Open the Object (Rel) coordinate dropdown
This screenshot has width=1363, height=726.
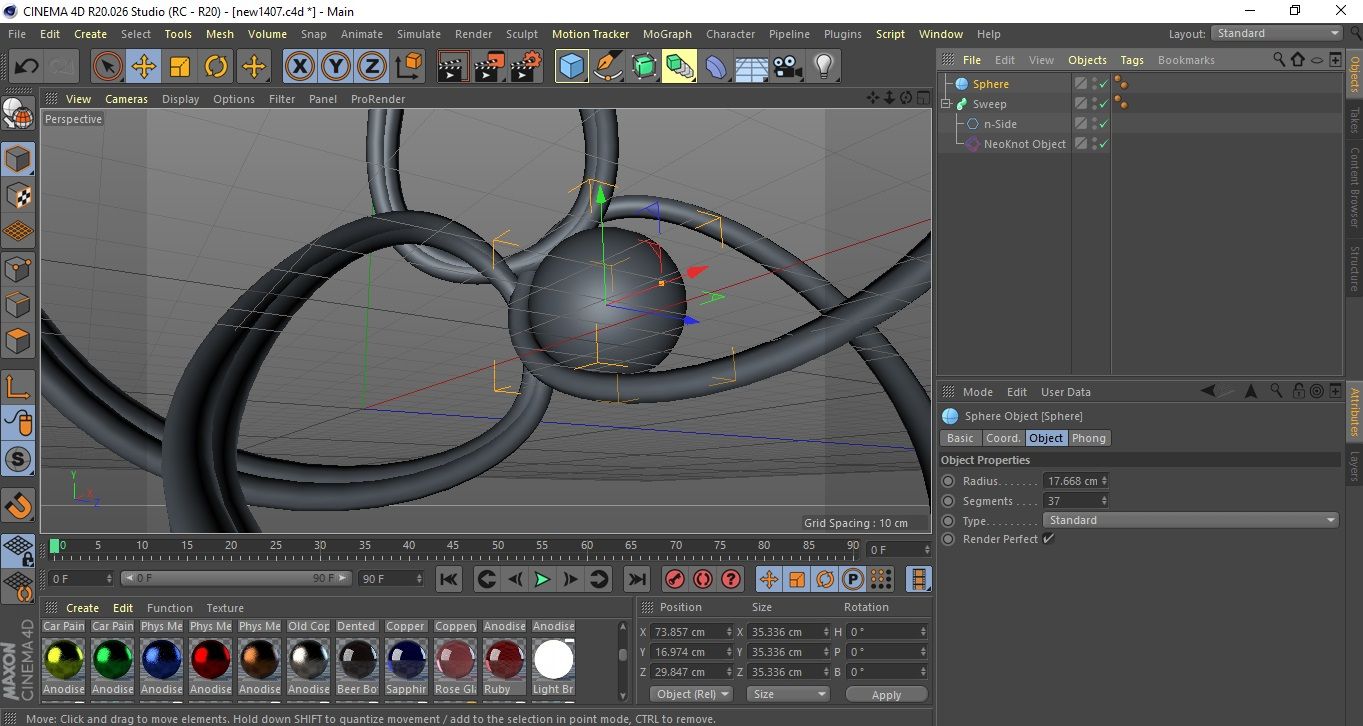(x=691, y=694)
